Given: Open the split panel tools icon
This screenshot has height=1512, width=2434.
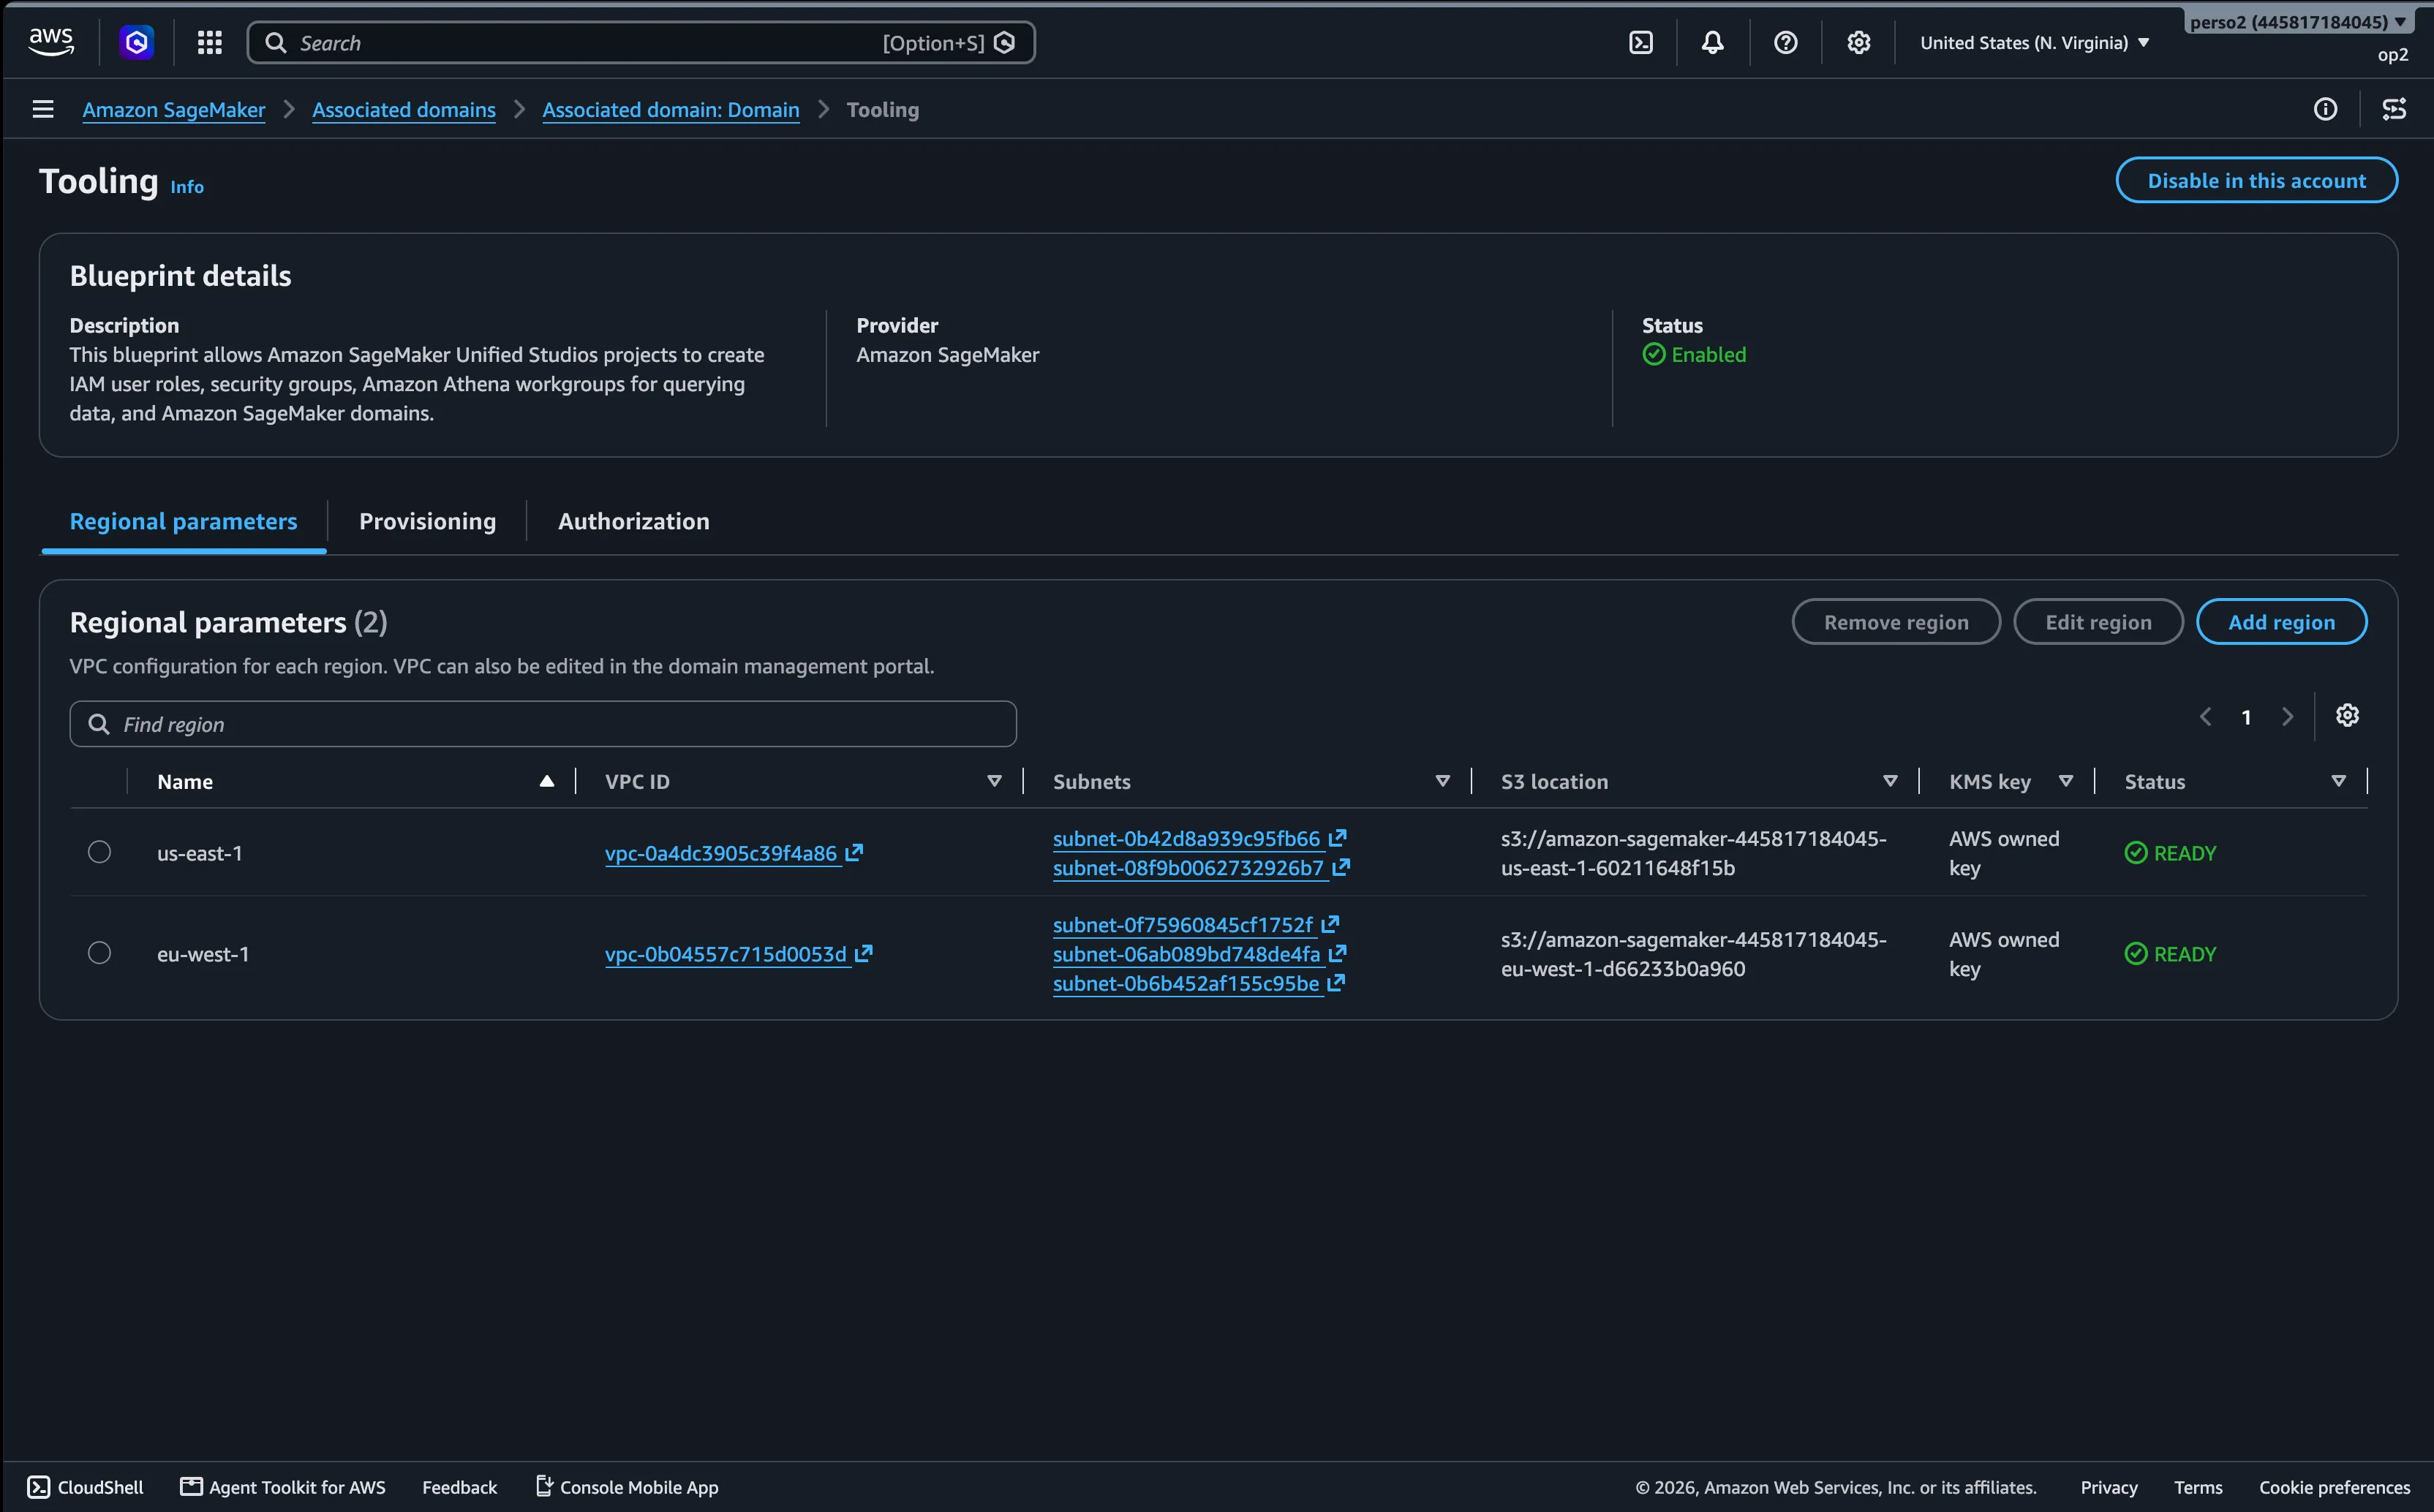Looking at the screenshot, I should point(2395,109).
